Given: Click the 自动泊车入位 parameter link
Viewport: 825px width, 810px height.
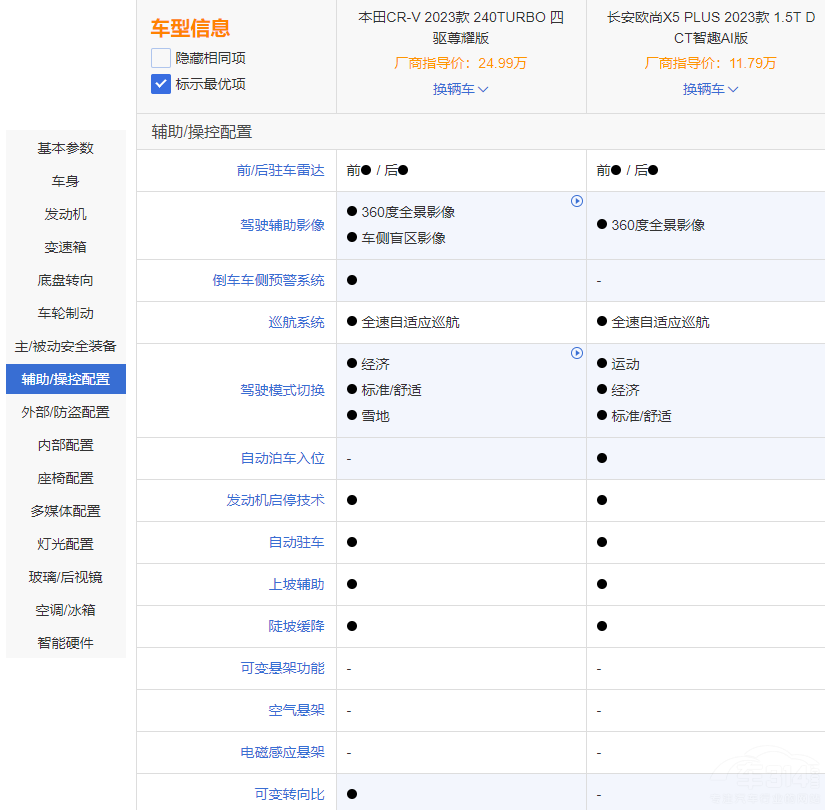Looking at the screenshot, I should [282, 458].
